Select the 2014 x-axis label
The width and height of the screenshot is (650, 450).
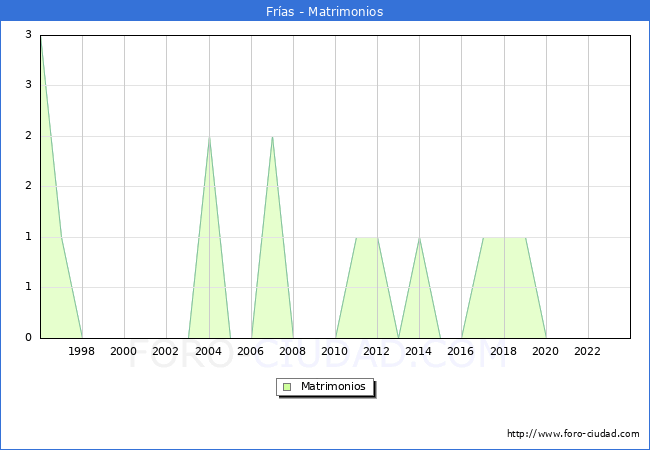(x=419, y=351)
